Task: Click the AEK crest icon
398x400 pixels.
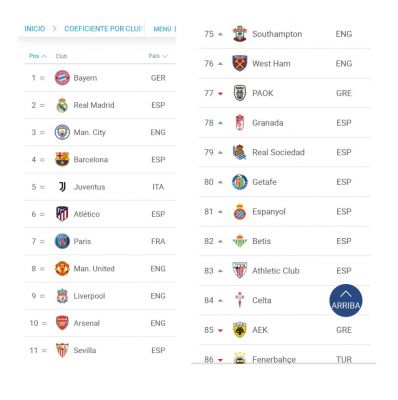Action: tap(240, 330)
